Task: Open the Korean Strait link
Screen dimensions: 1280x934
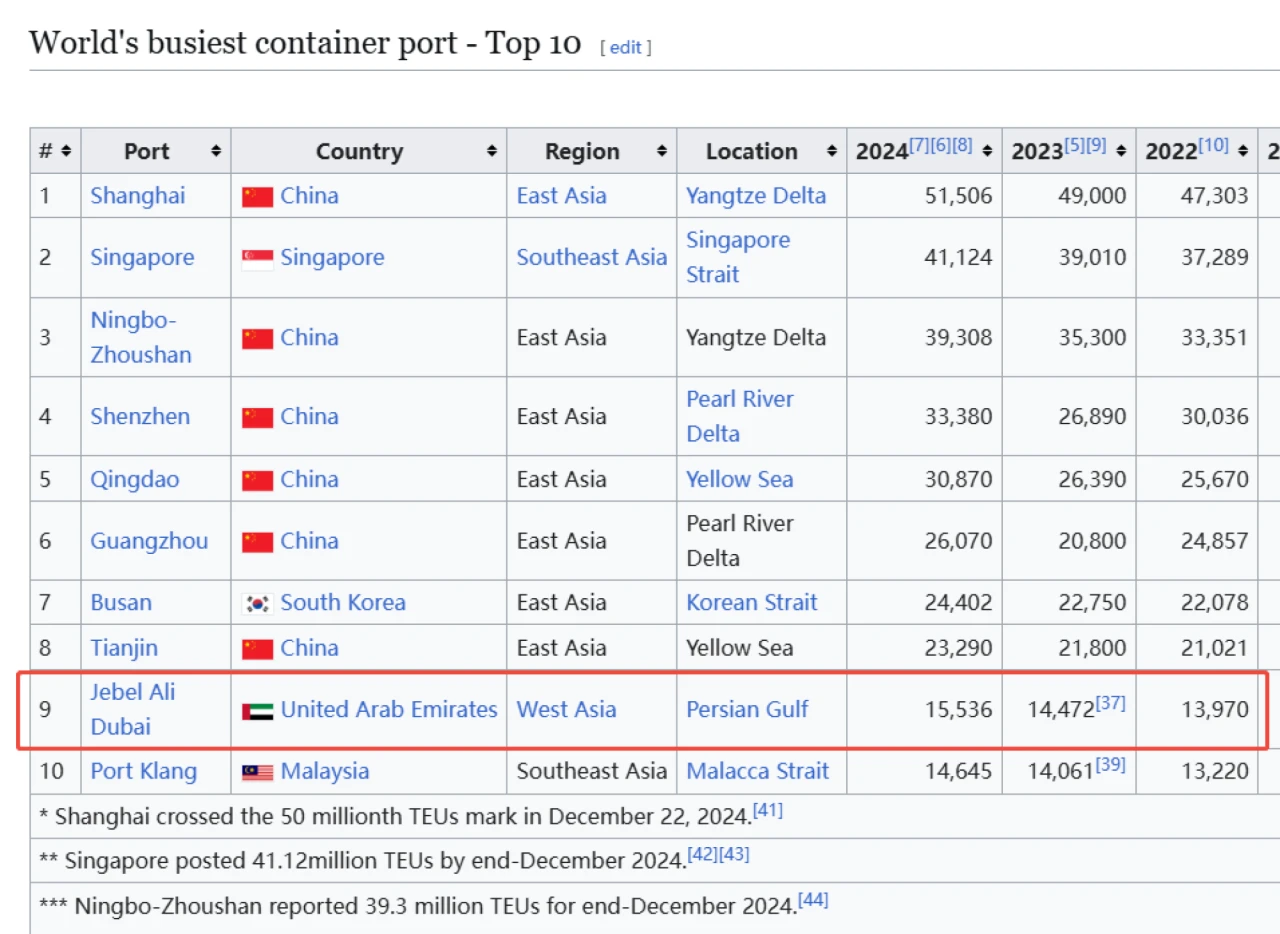Action: (x=751, y=603)
